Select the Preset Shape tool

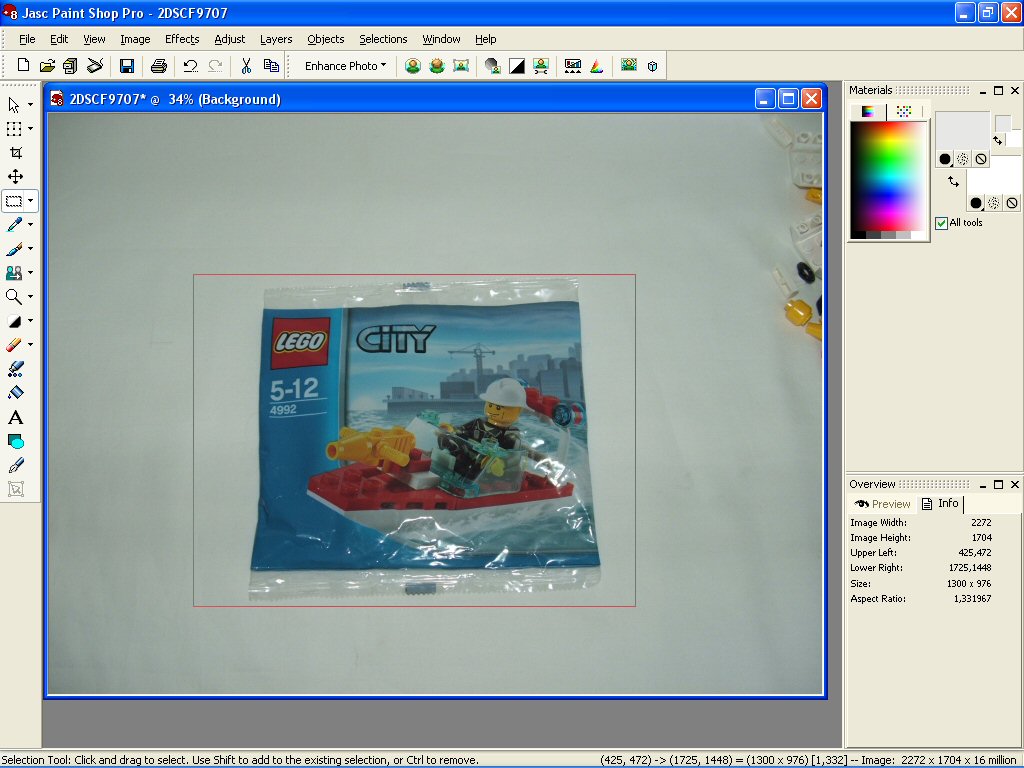pyautogui.click(x=16, y=441)
